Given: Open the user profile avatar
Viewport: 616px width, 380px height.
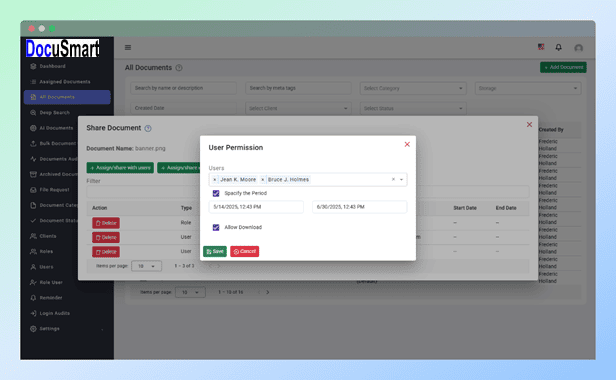Looking at the screenshot, I should (578, 48).
